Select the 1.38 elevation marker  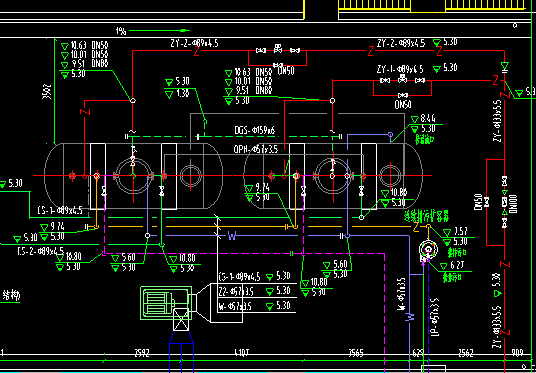177,93
